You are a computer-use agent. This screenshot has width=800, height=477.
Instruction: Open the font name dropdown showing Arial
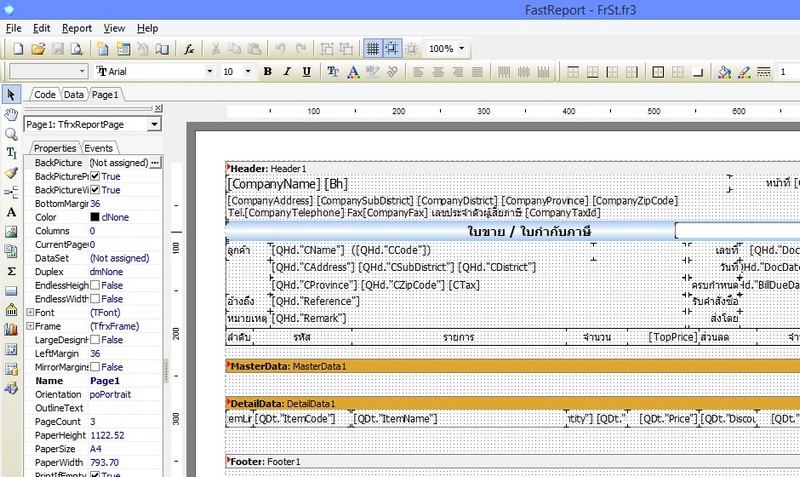[x=209, y=72]
